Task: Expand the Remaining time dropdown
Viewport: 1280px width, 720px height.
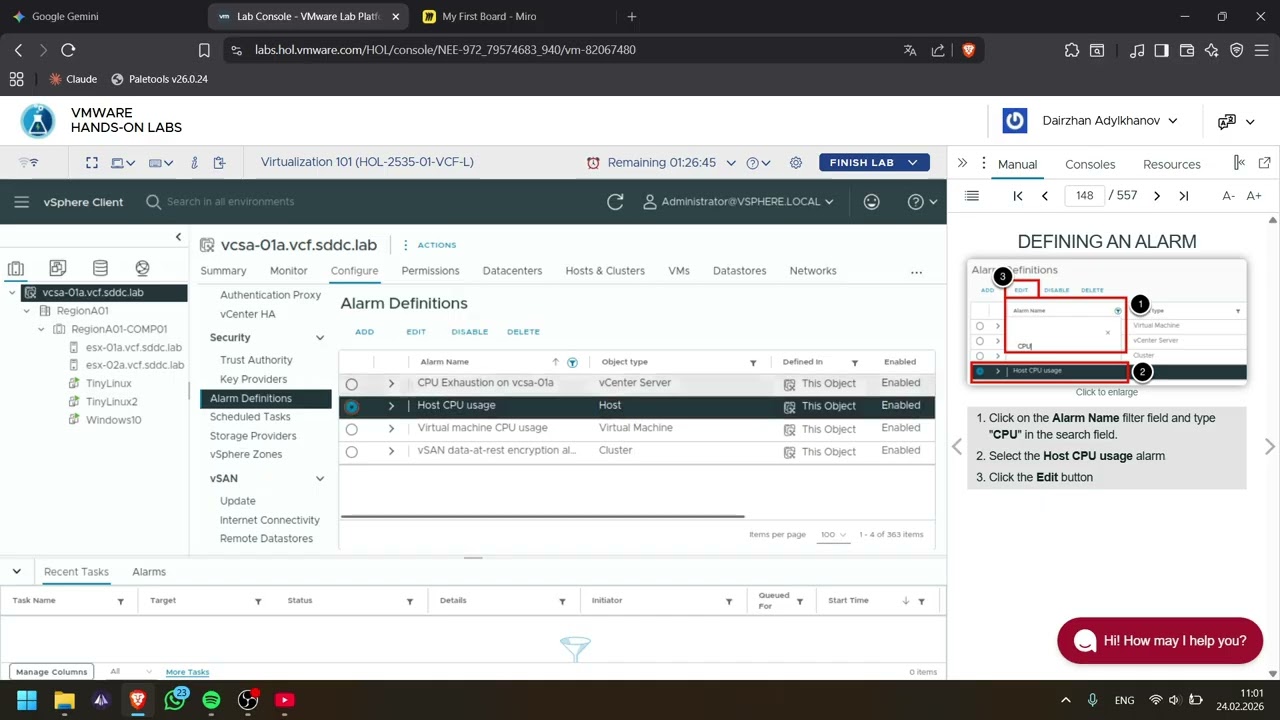Action: click(731, 162)
